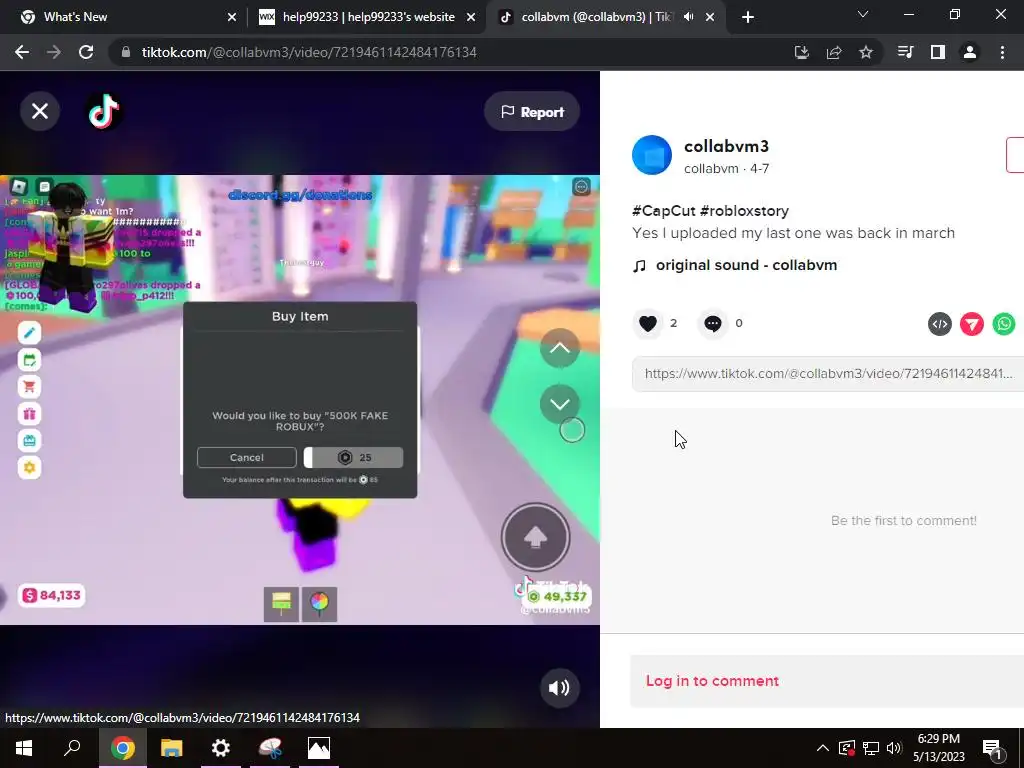The image size is (1024, 768).
Task: Install or download the page app icon
Action: coord(801,52)
